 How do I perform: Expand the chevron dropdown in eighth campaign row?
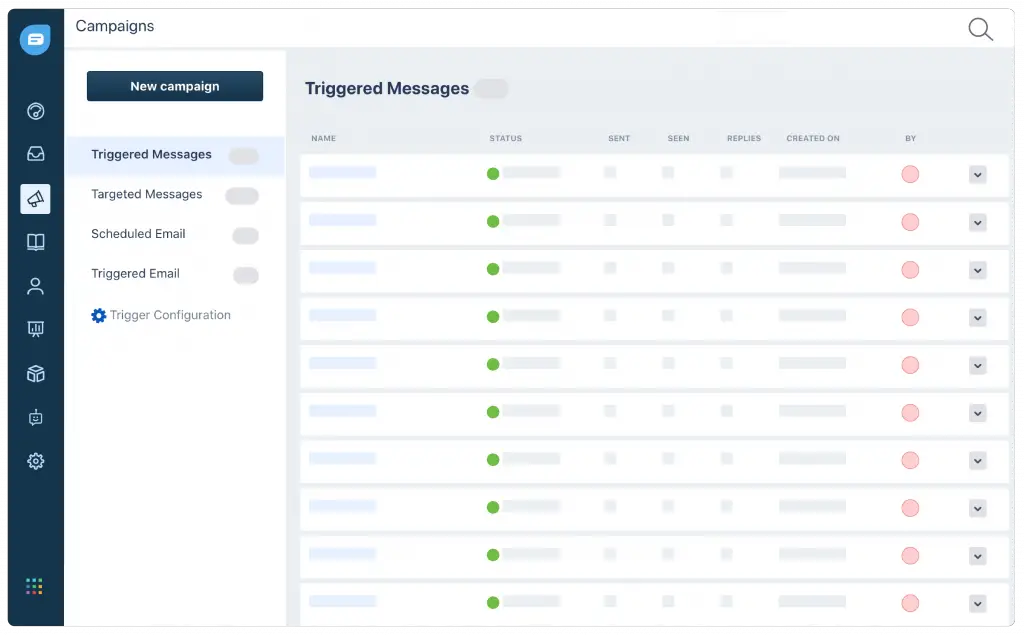click(978, 509)
